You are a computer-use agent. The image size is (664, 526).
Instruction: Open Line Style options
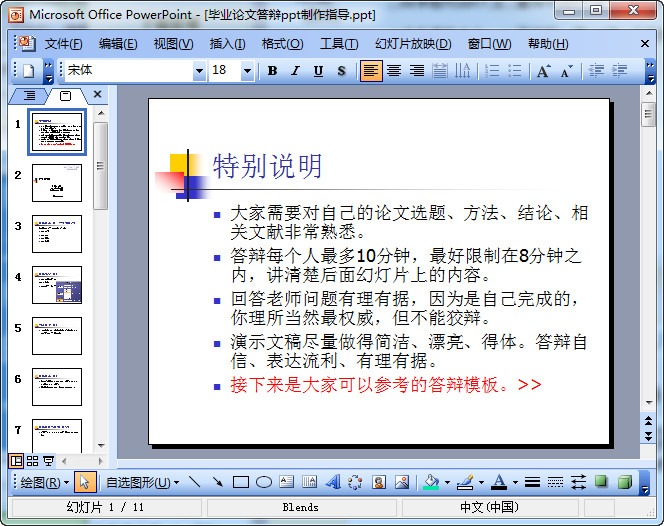coord(532,482)
